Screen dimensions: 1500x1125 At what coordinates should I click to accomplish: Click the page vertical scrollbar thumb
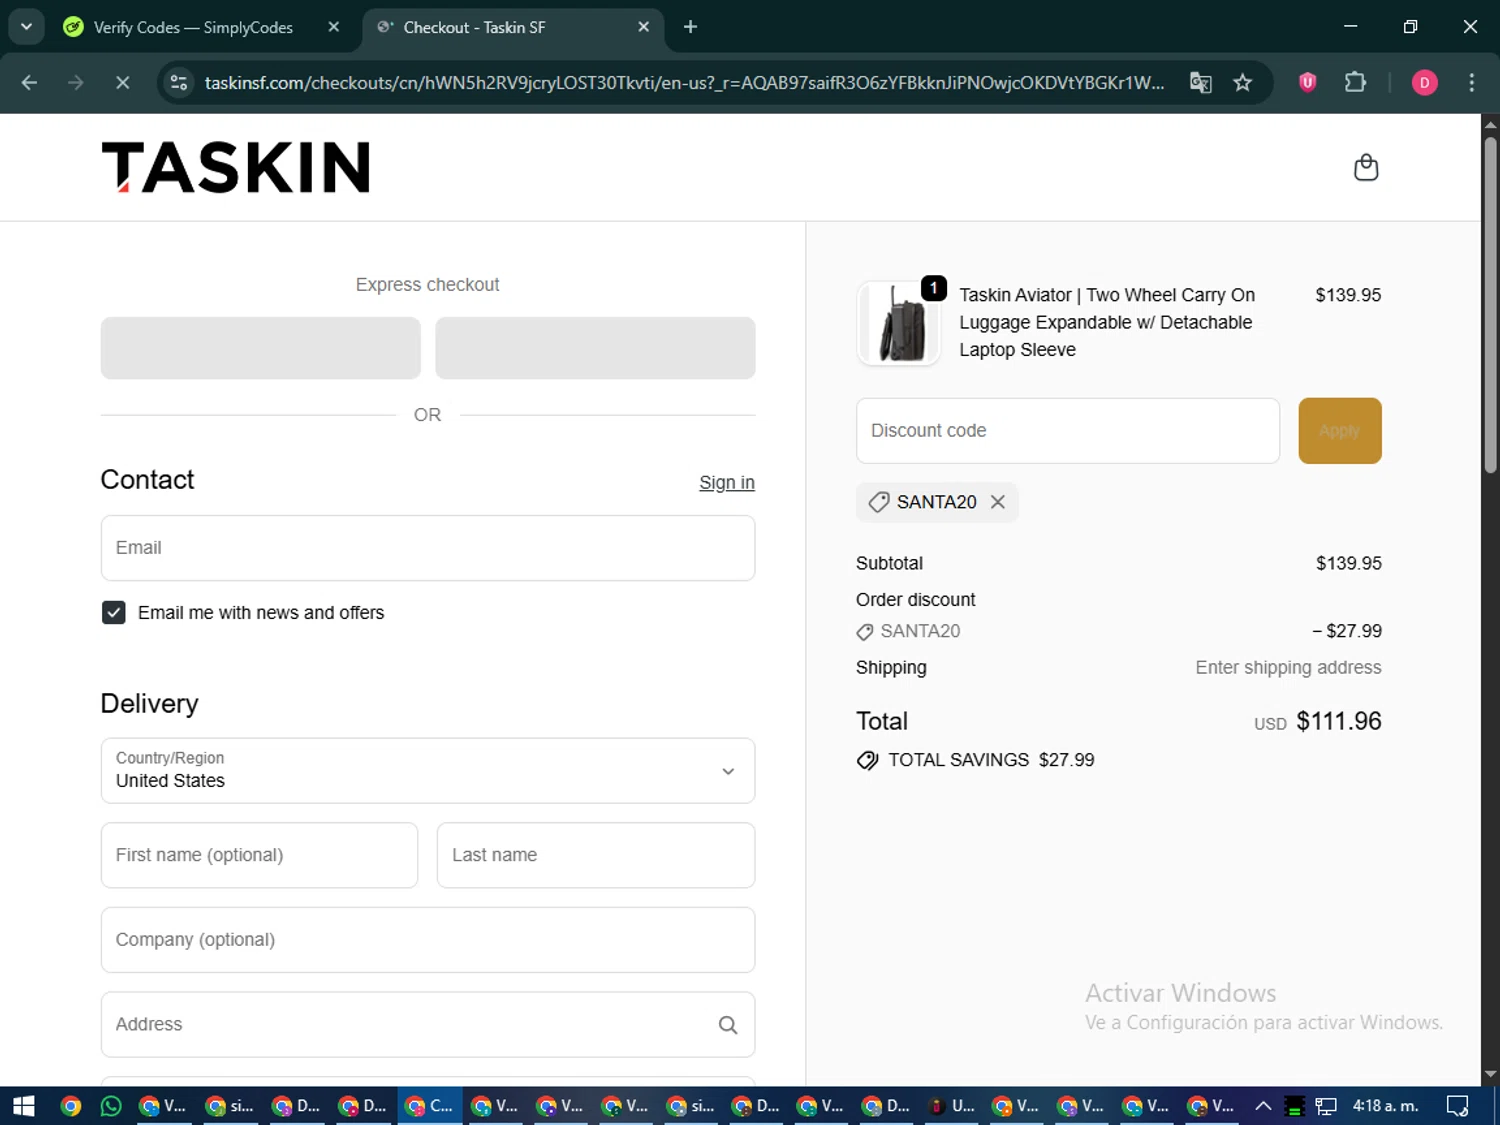[1490, 305]
